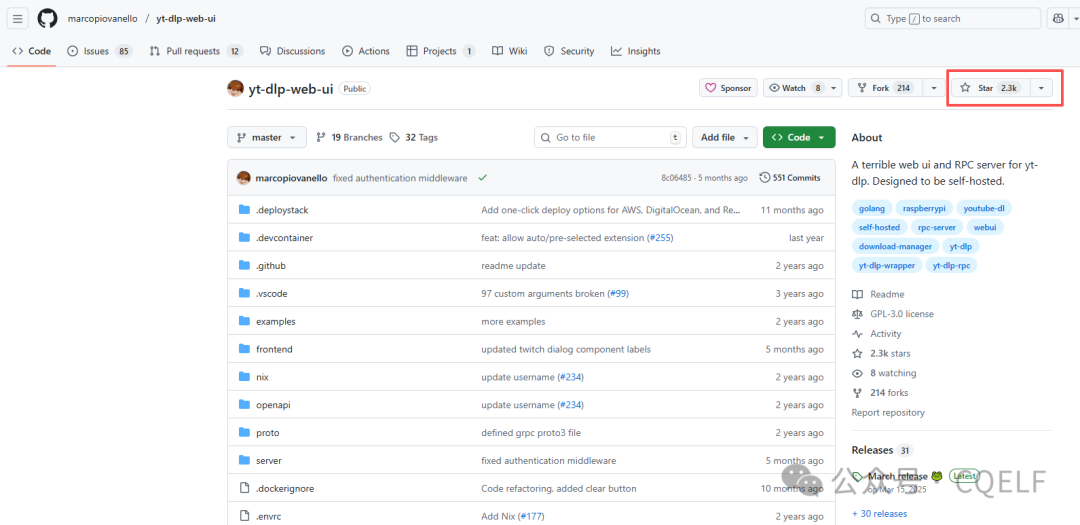
Task: Open the hamburger navigation menu
Action: (x=18, y=18)
